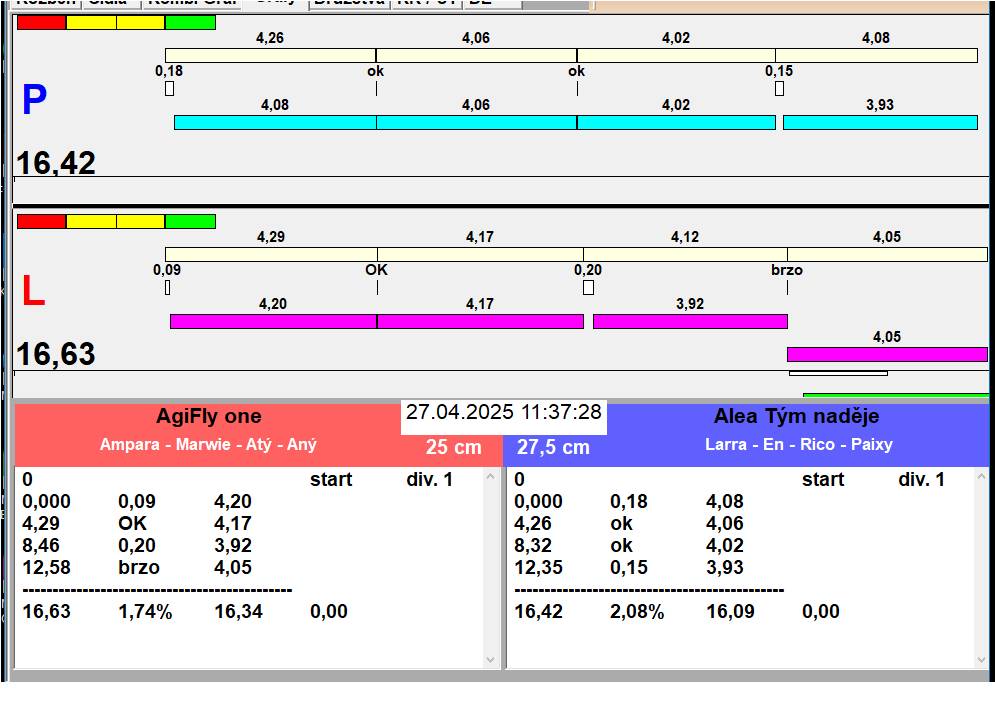Click the green start light in lane L
Viewport: 995px width, 716px height.
[x=190, y=221]
